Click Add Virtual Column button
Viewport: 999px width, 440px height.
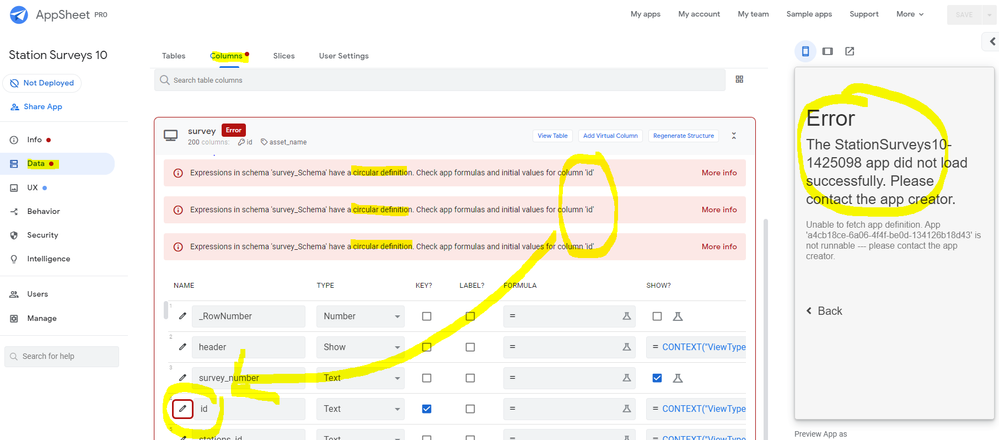click(x=610, y=136)
